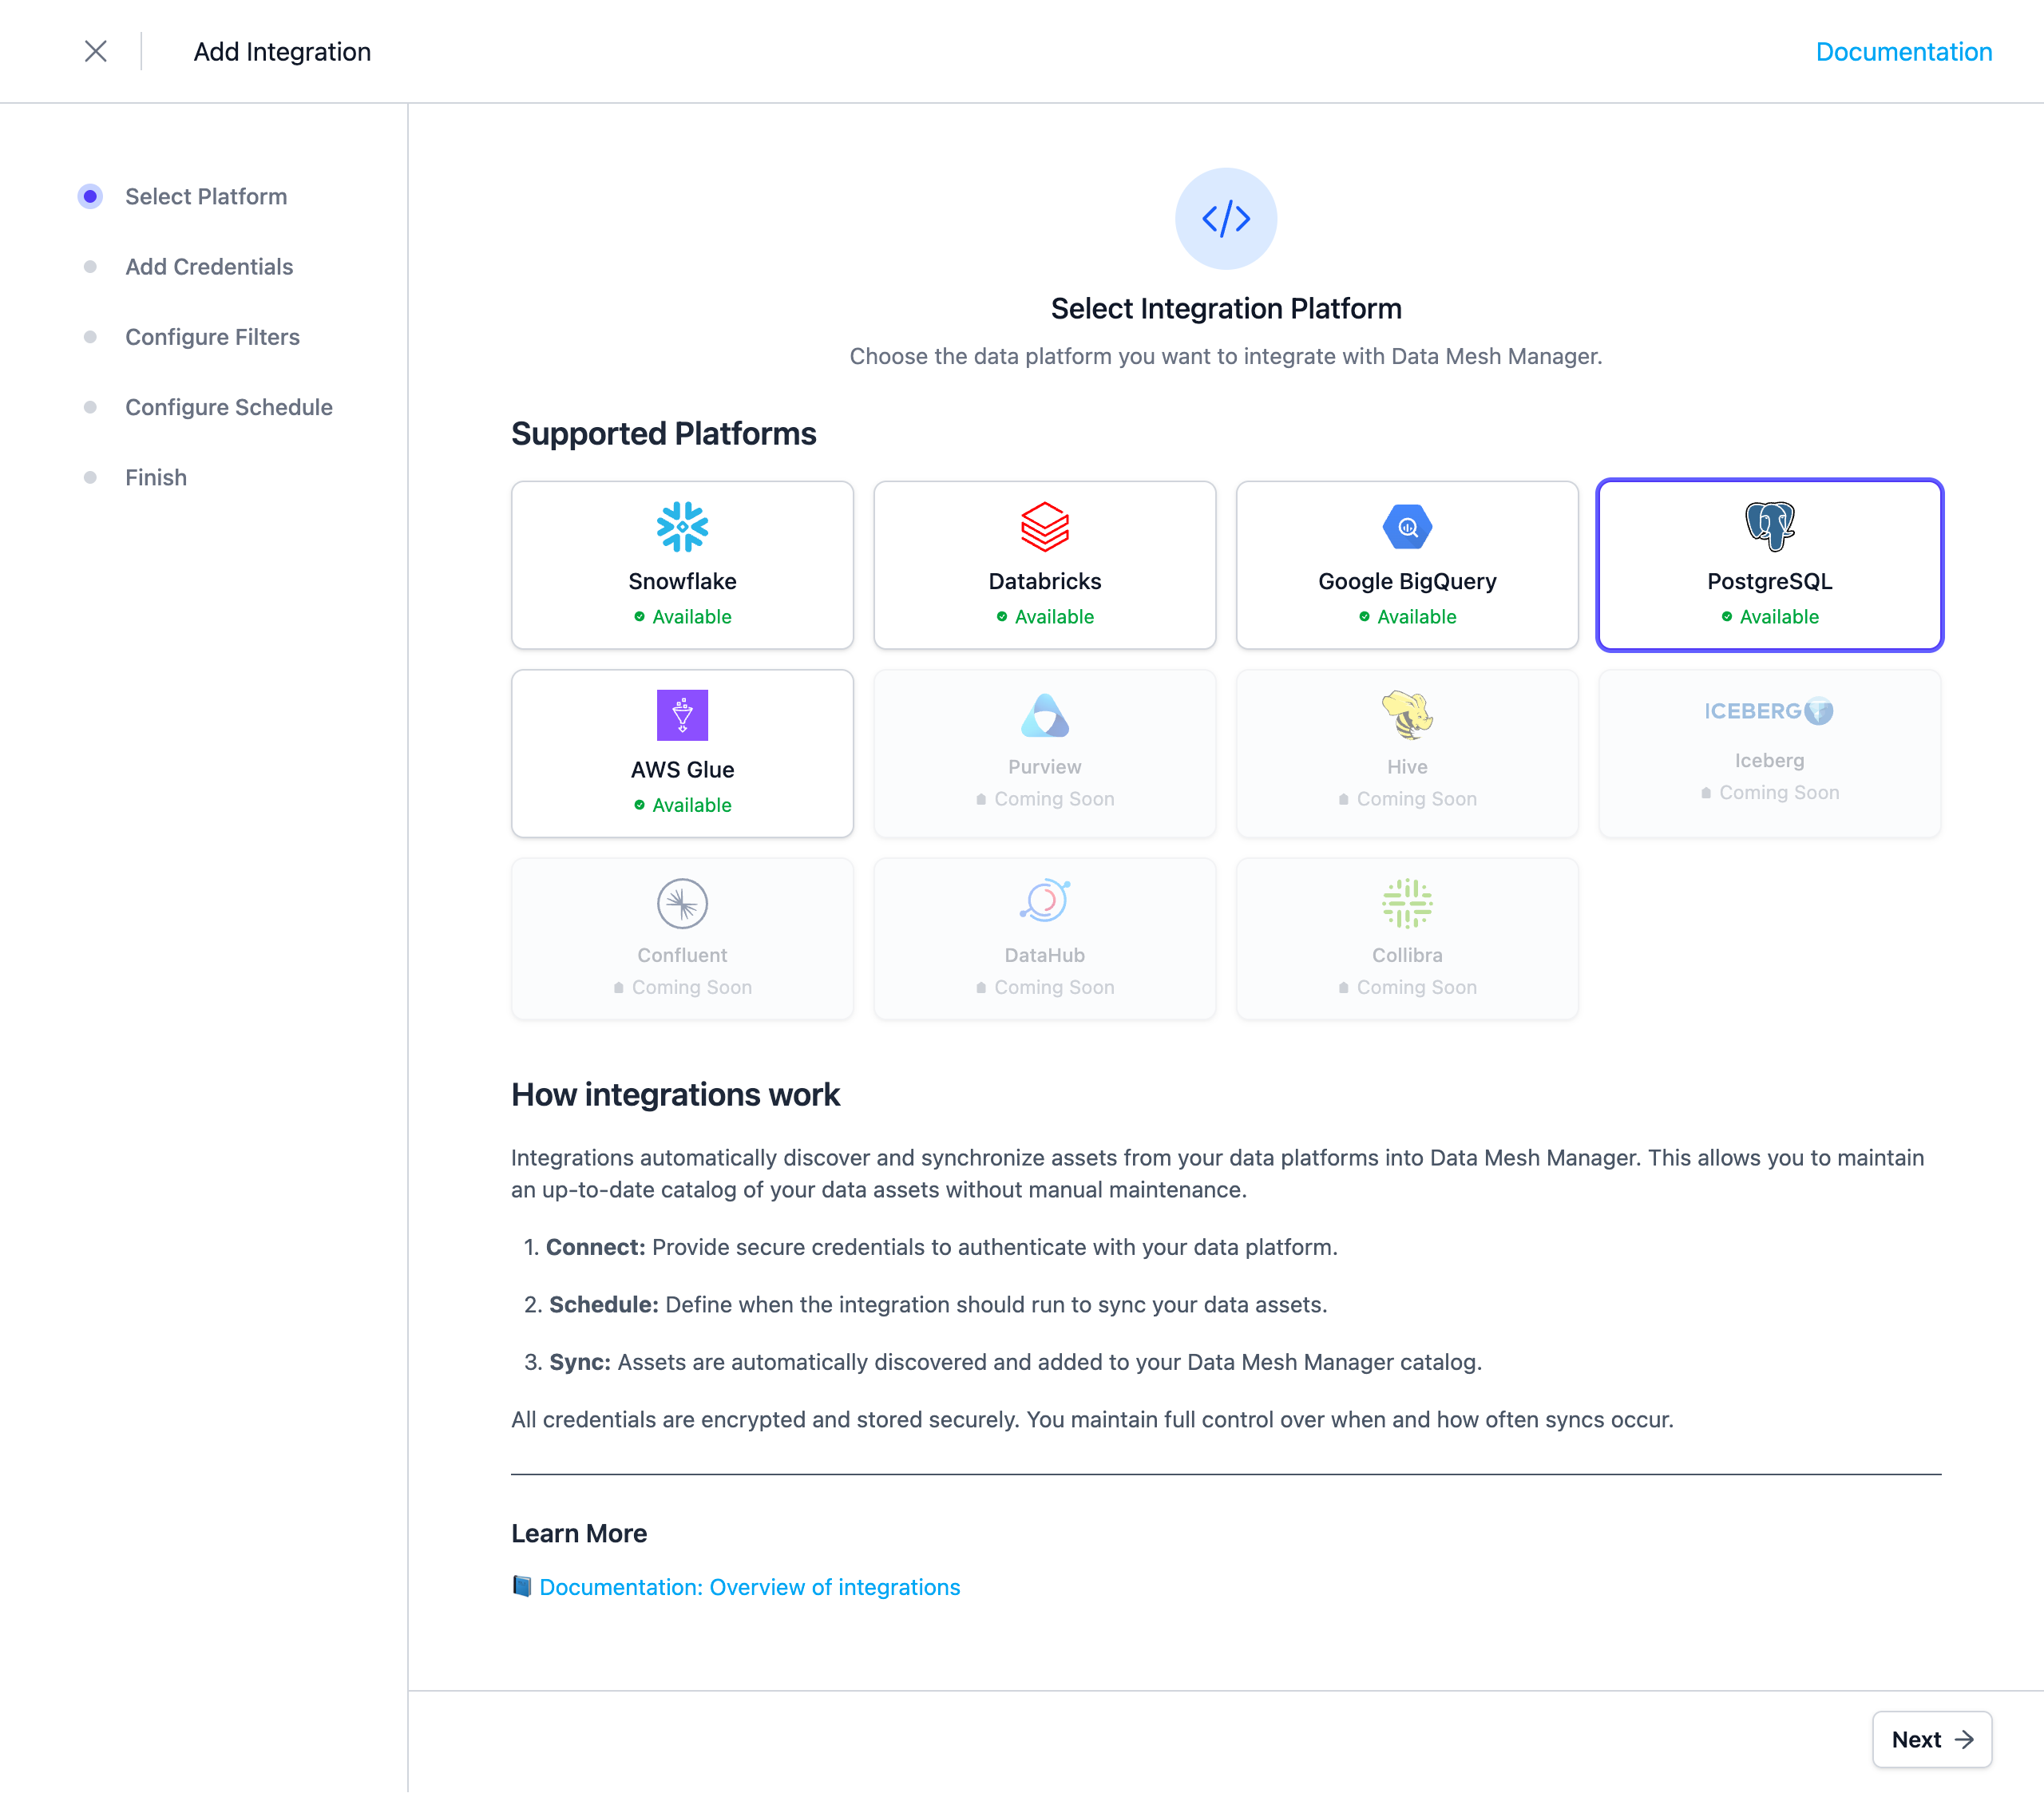Click the Confluent icon
2044x1793 pixels.
pos(682,902)
